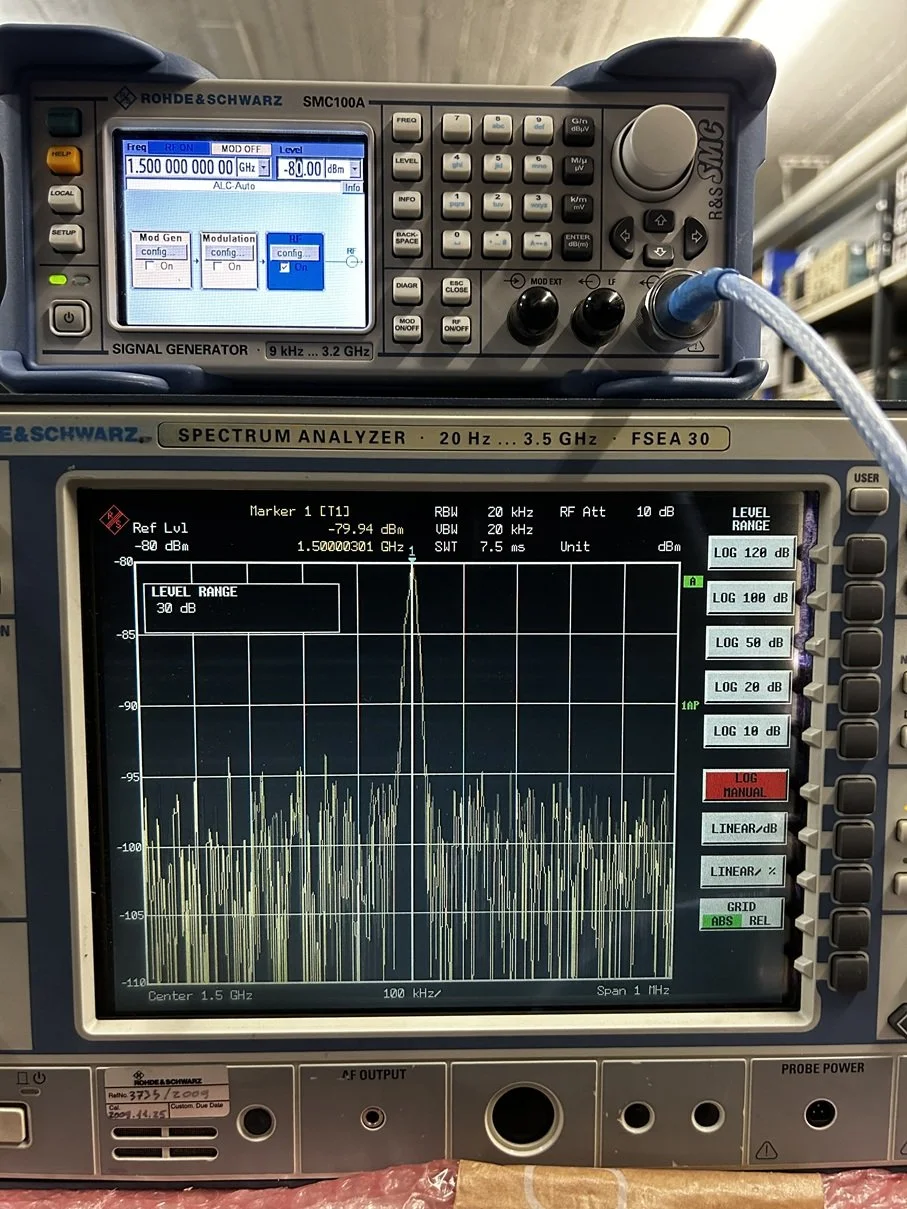Toggle the GRID ABS REL softkey
The width and height of the screenshot is (907, 1209).
pos(741,914)
